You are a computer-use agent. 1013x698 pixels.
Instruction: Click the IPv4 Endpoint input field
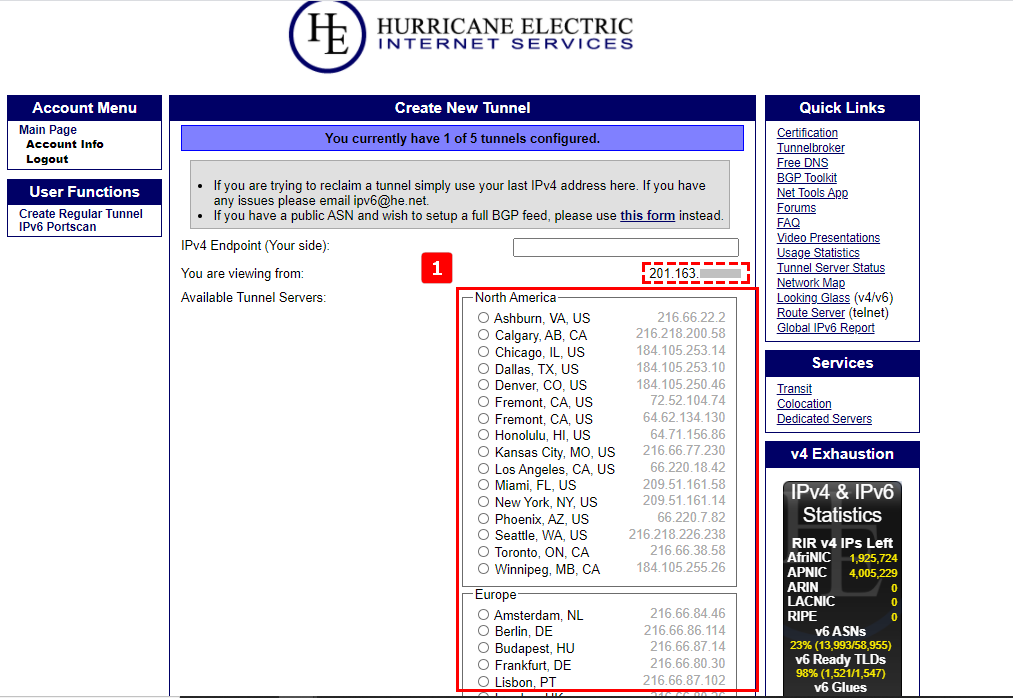click(625, 247)
